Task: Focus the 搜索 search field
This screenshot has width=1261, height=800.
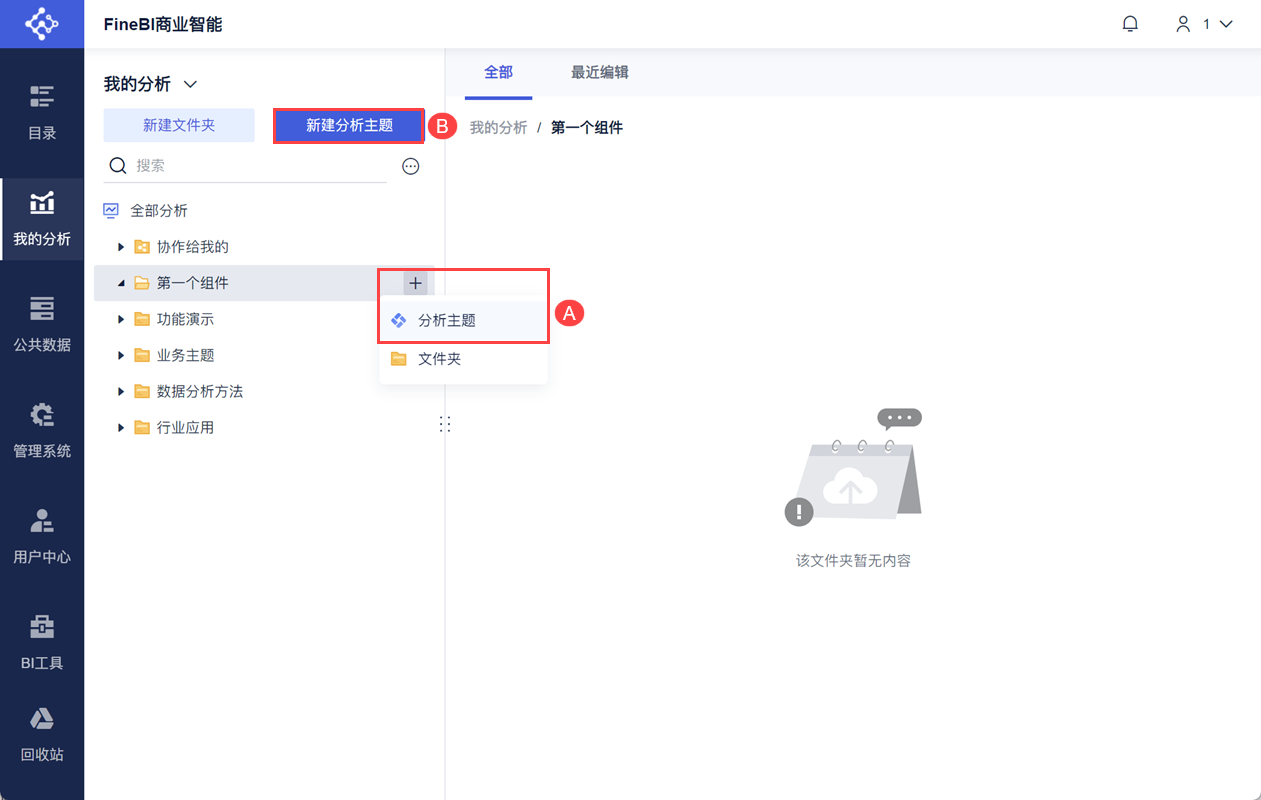Action: click(255, 166)
